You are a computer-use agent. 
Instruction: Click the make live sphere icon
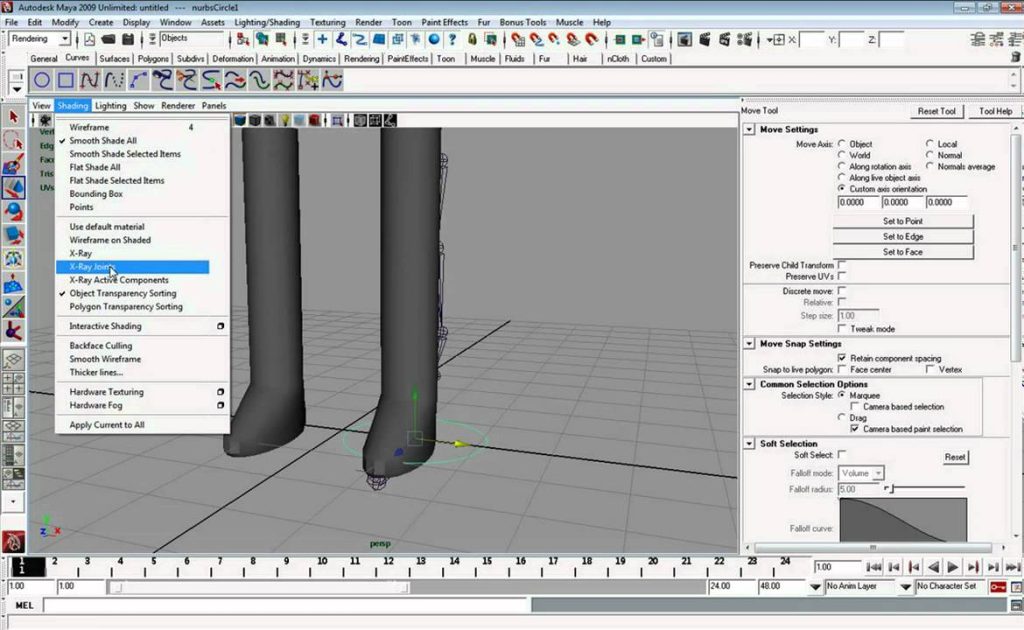pos(434,40)
